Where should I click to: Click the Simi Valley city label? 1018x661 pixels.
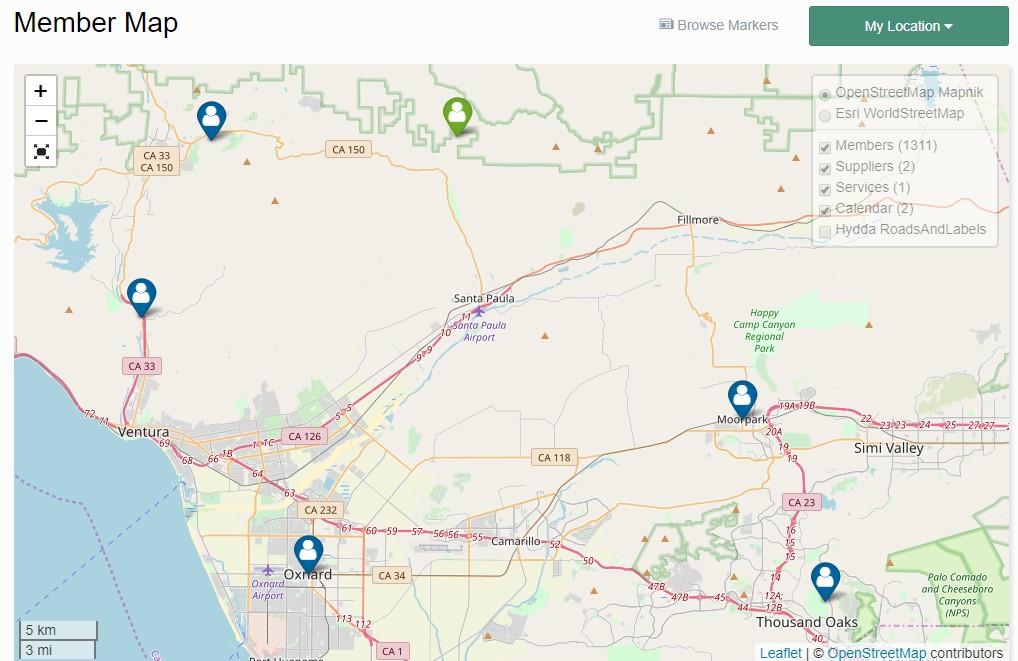(889, 448)
